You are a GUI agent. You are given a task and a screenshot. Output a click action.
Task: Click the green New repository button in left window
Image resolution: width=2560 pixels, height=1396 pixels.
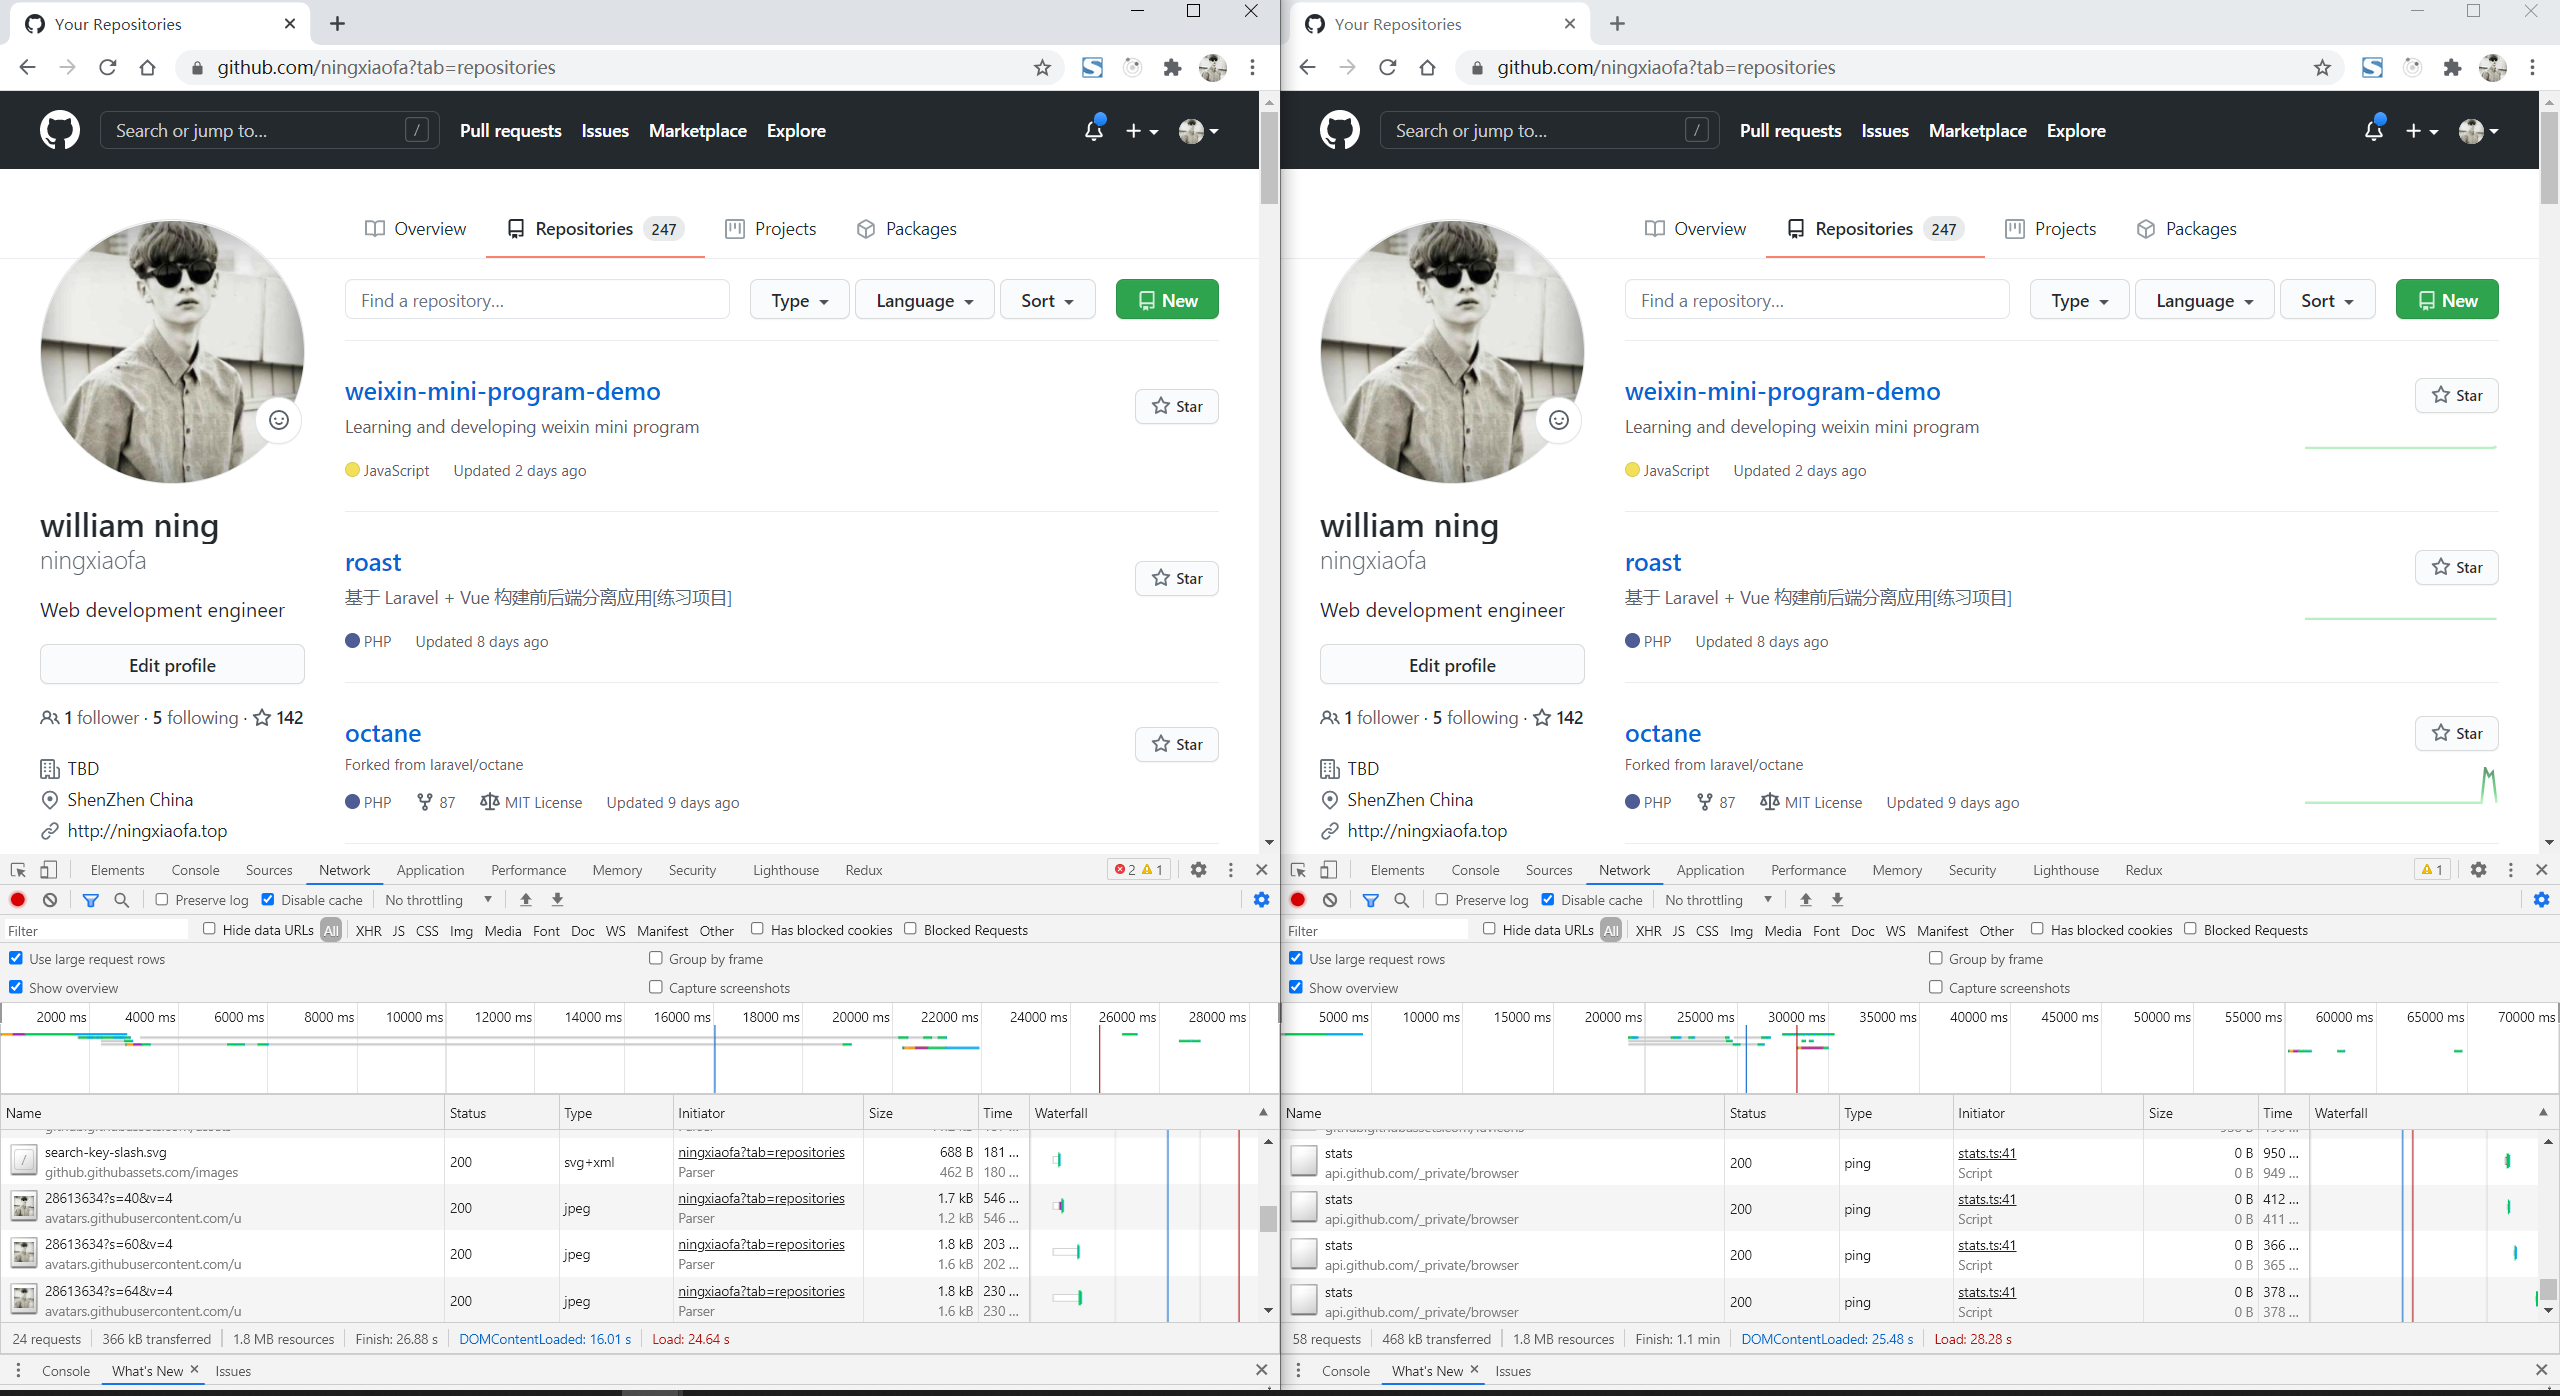[x=1167, y=300]
